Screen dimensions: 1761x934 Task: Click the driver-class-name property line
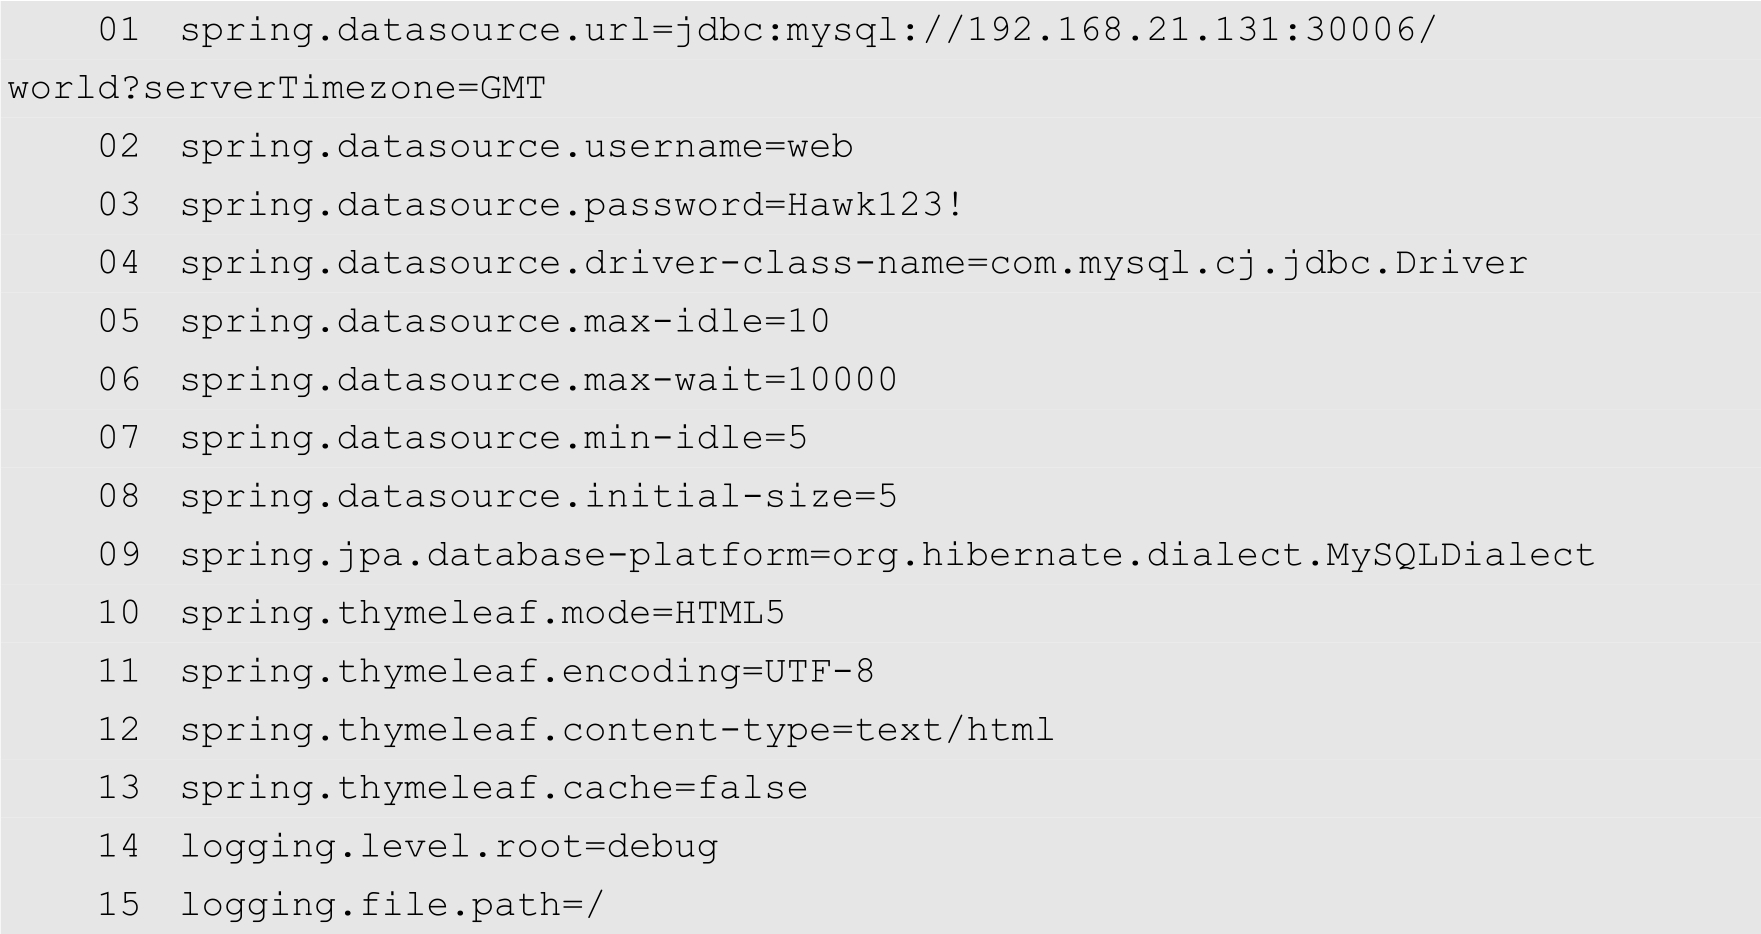tap(853, 263)
